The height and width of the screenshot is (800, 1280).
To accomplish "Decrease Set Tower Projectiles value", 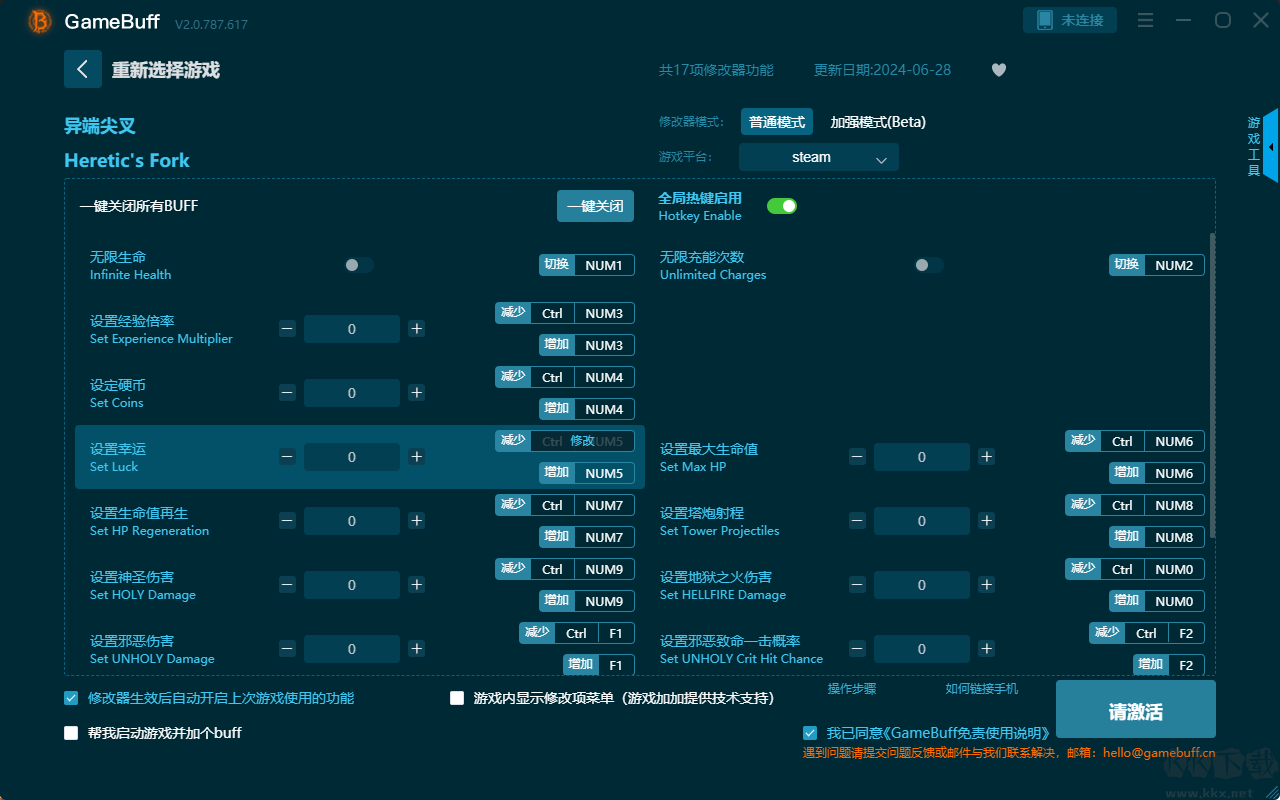I will (857, 521).
